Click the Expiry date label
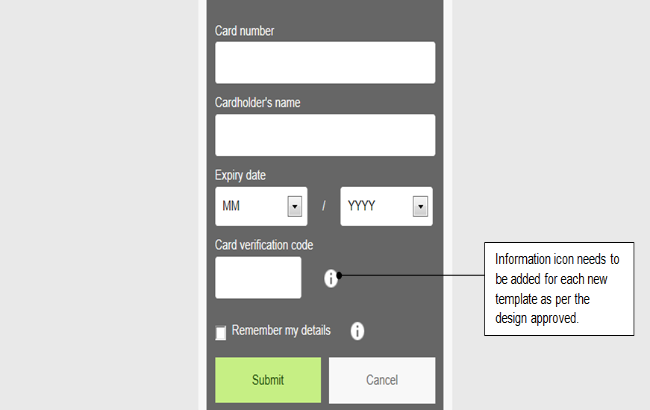This screenshot has height=410, width=650. coord(241,175)
